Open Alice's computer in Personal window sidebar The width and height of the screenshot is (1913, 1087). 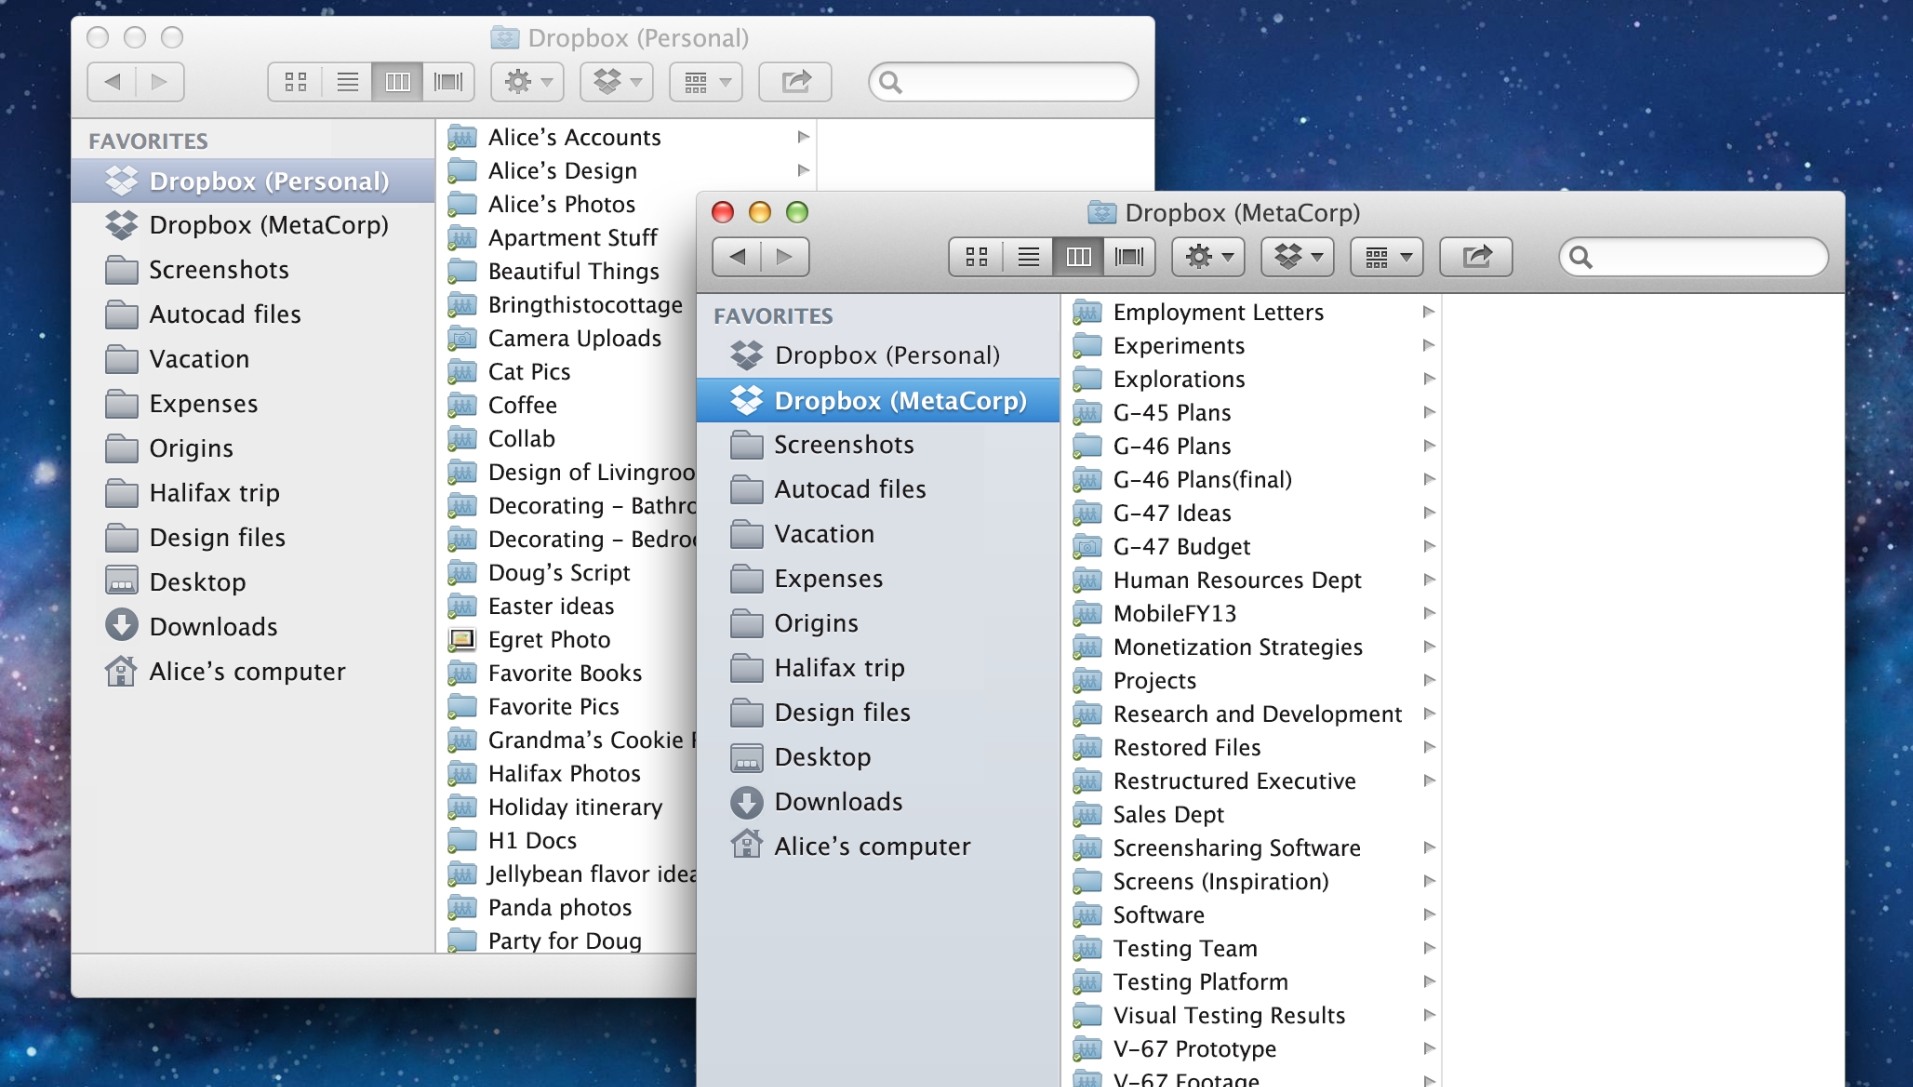pyautogui.click(x=253, y=672)
